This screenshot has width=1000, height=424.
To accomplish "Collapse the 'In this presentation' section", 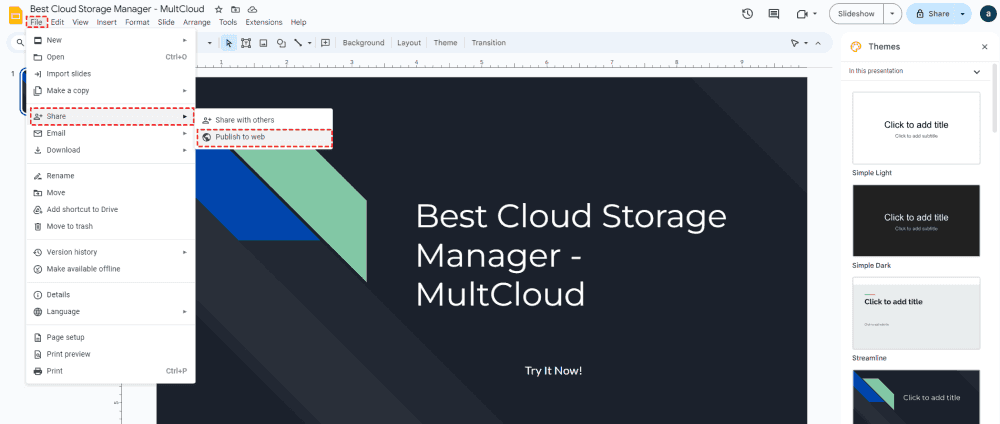I will coord(976,71).
